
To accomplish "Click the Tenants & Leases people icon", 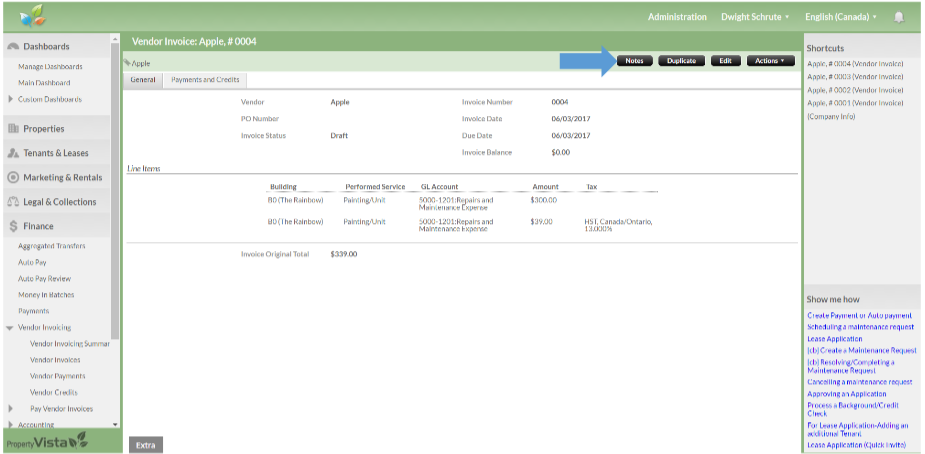I will [x=13, y=153].
